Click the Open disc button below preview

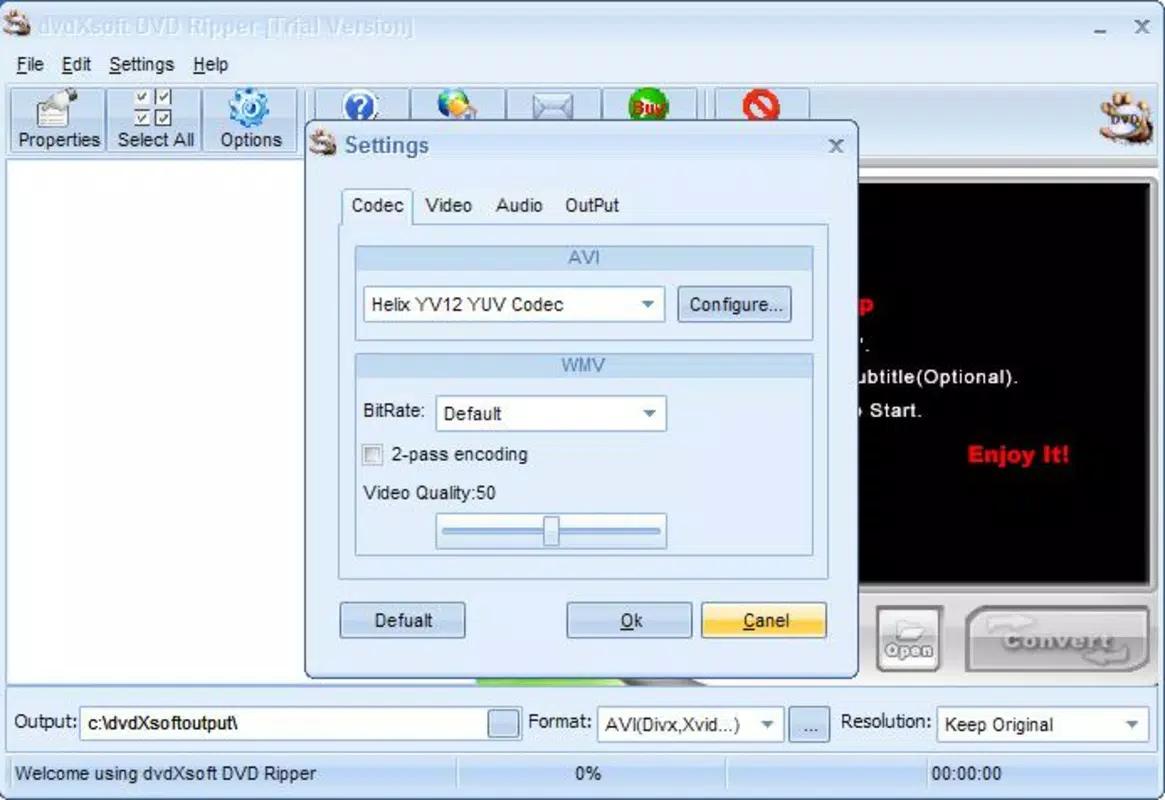(x=909, y=639)
